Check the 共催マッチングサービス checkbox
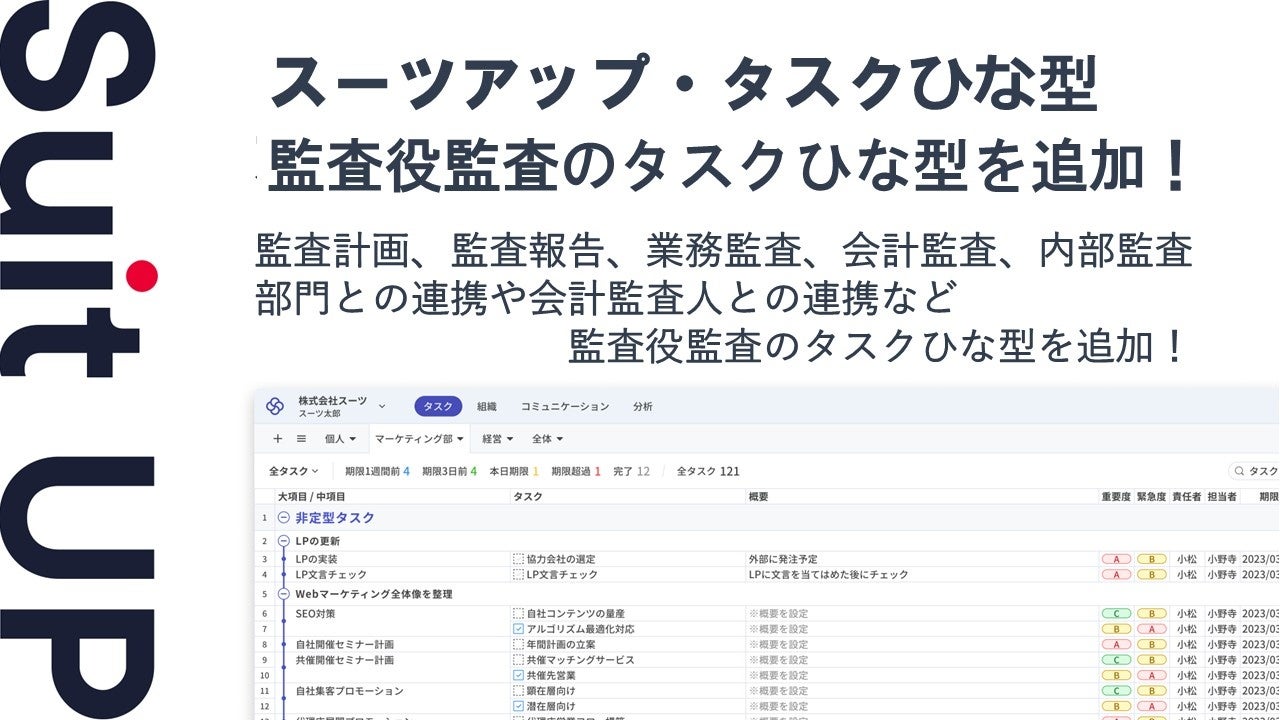The height and width of the screenshot is (720, 1280). tap(518, 660)
